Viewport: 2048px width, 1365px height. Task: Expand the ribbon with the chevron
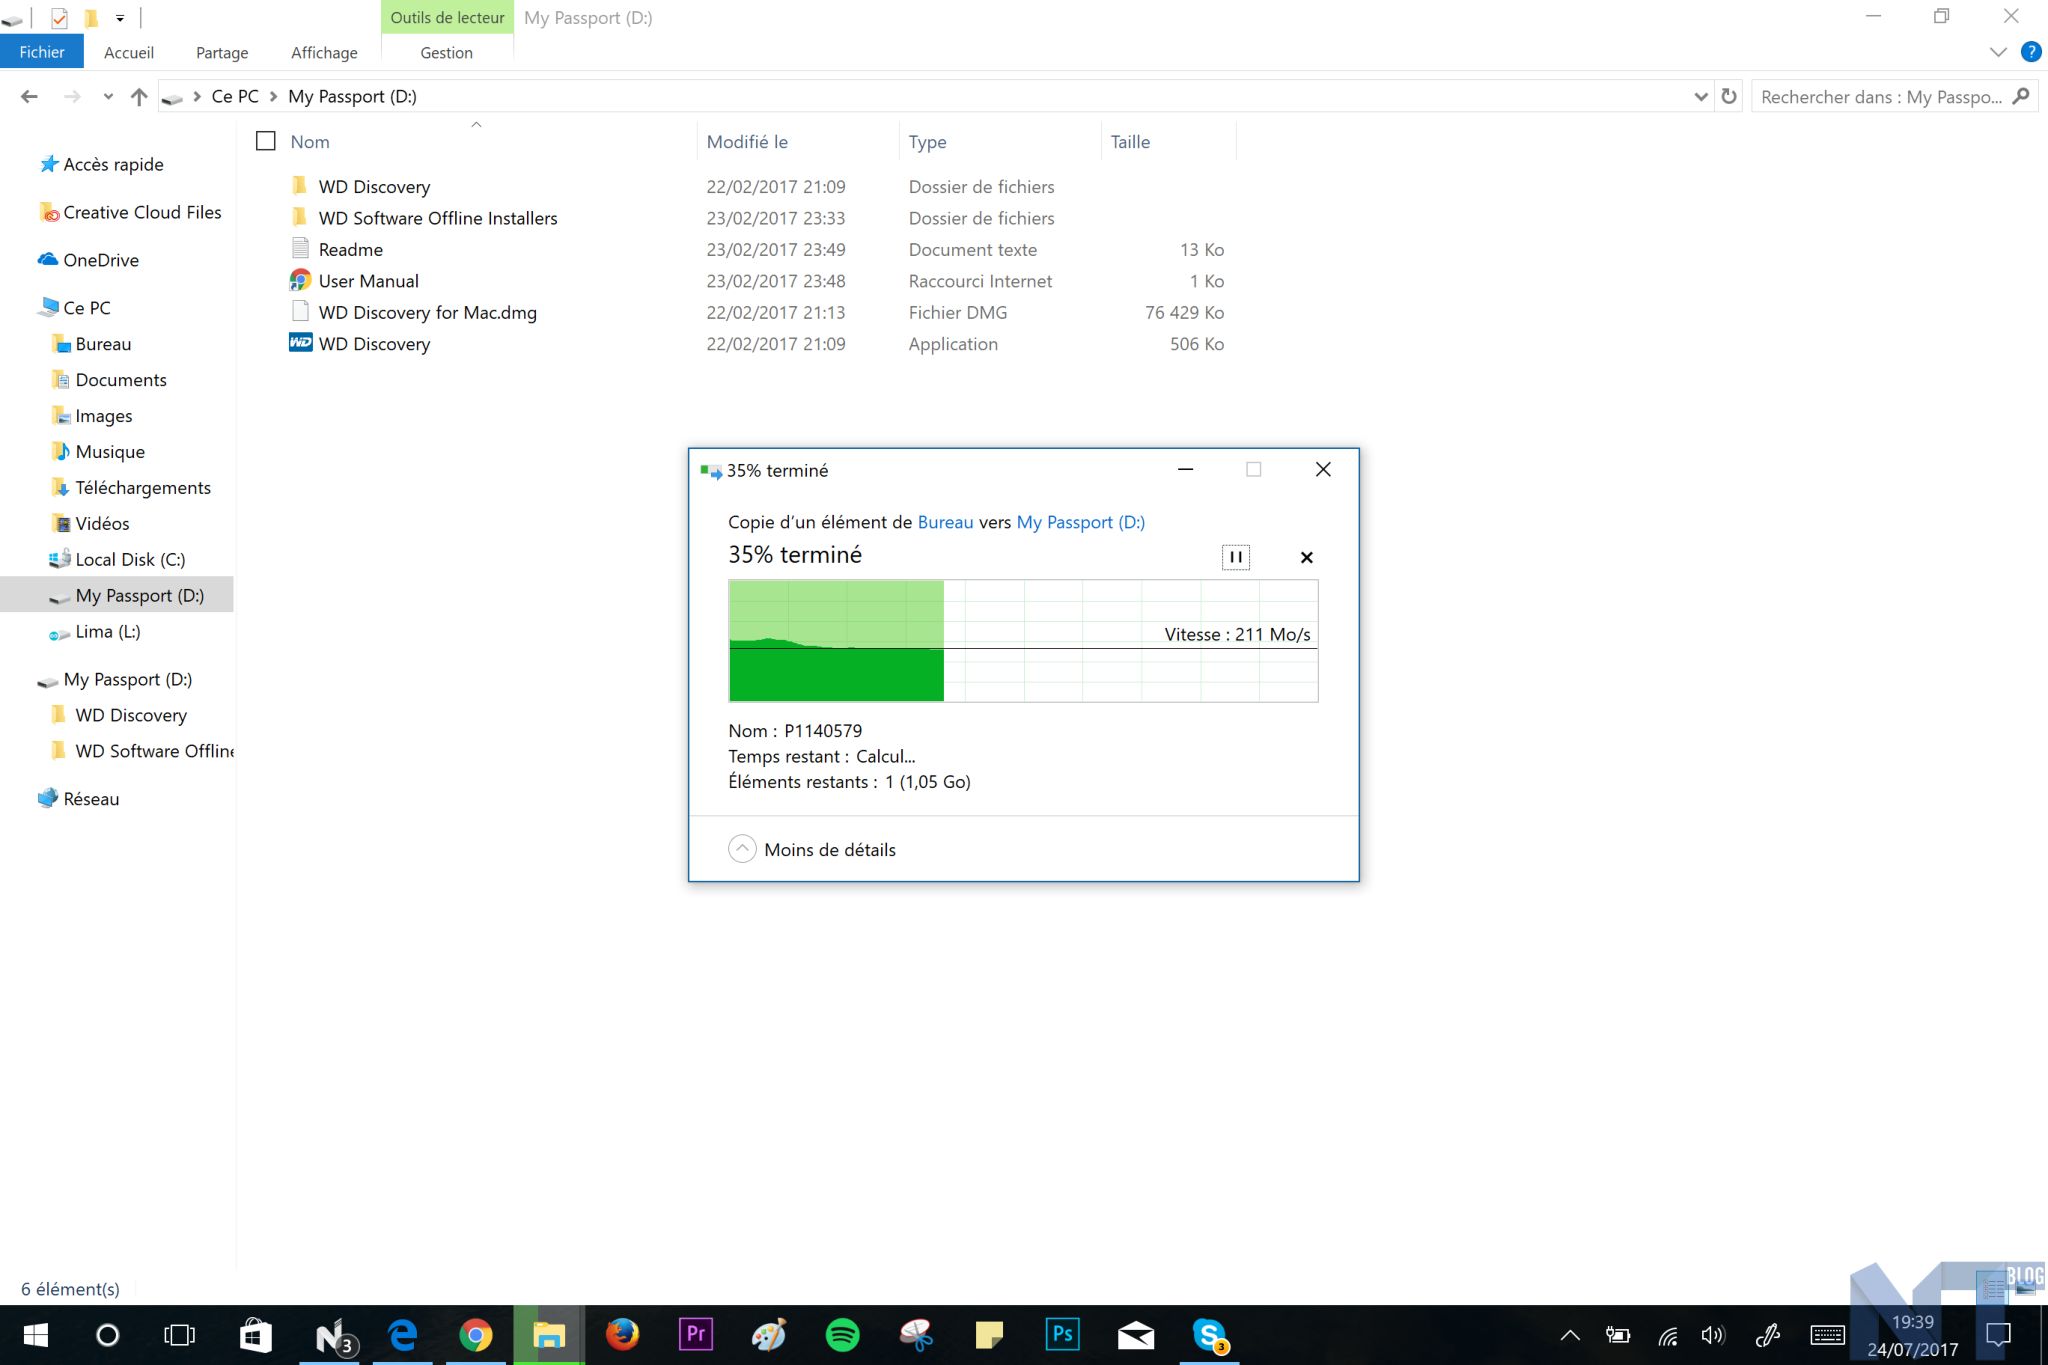pyautogui.click(x=1998, y=52)
